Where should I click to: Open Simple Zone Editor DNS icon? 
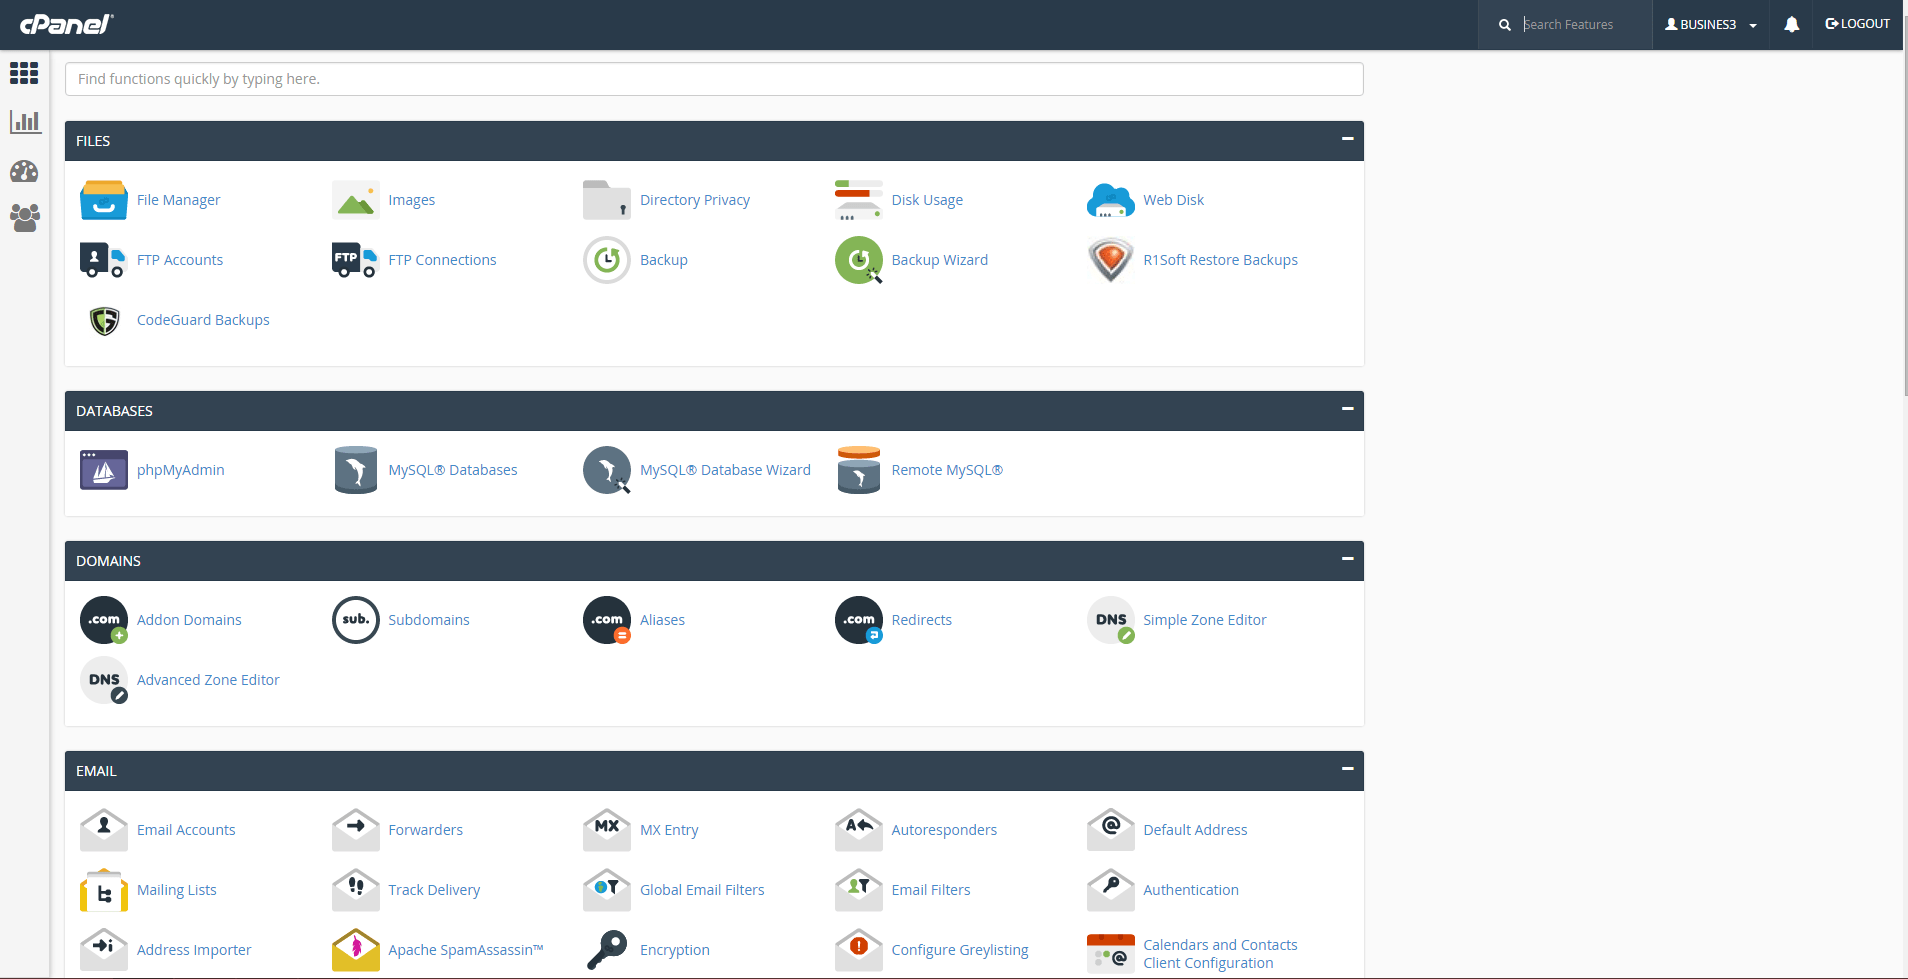[1111, 620]
